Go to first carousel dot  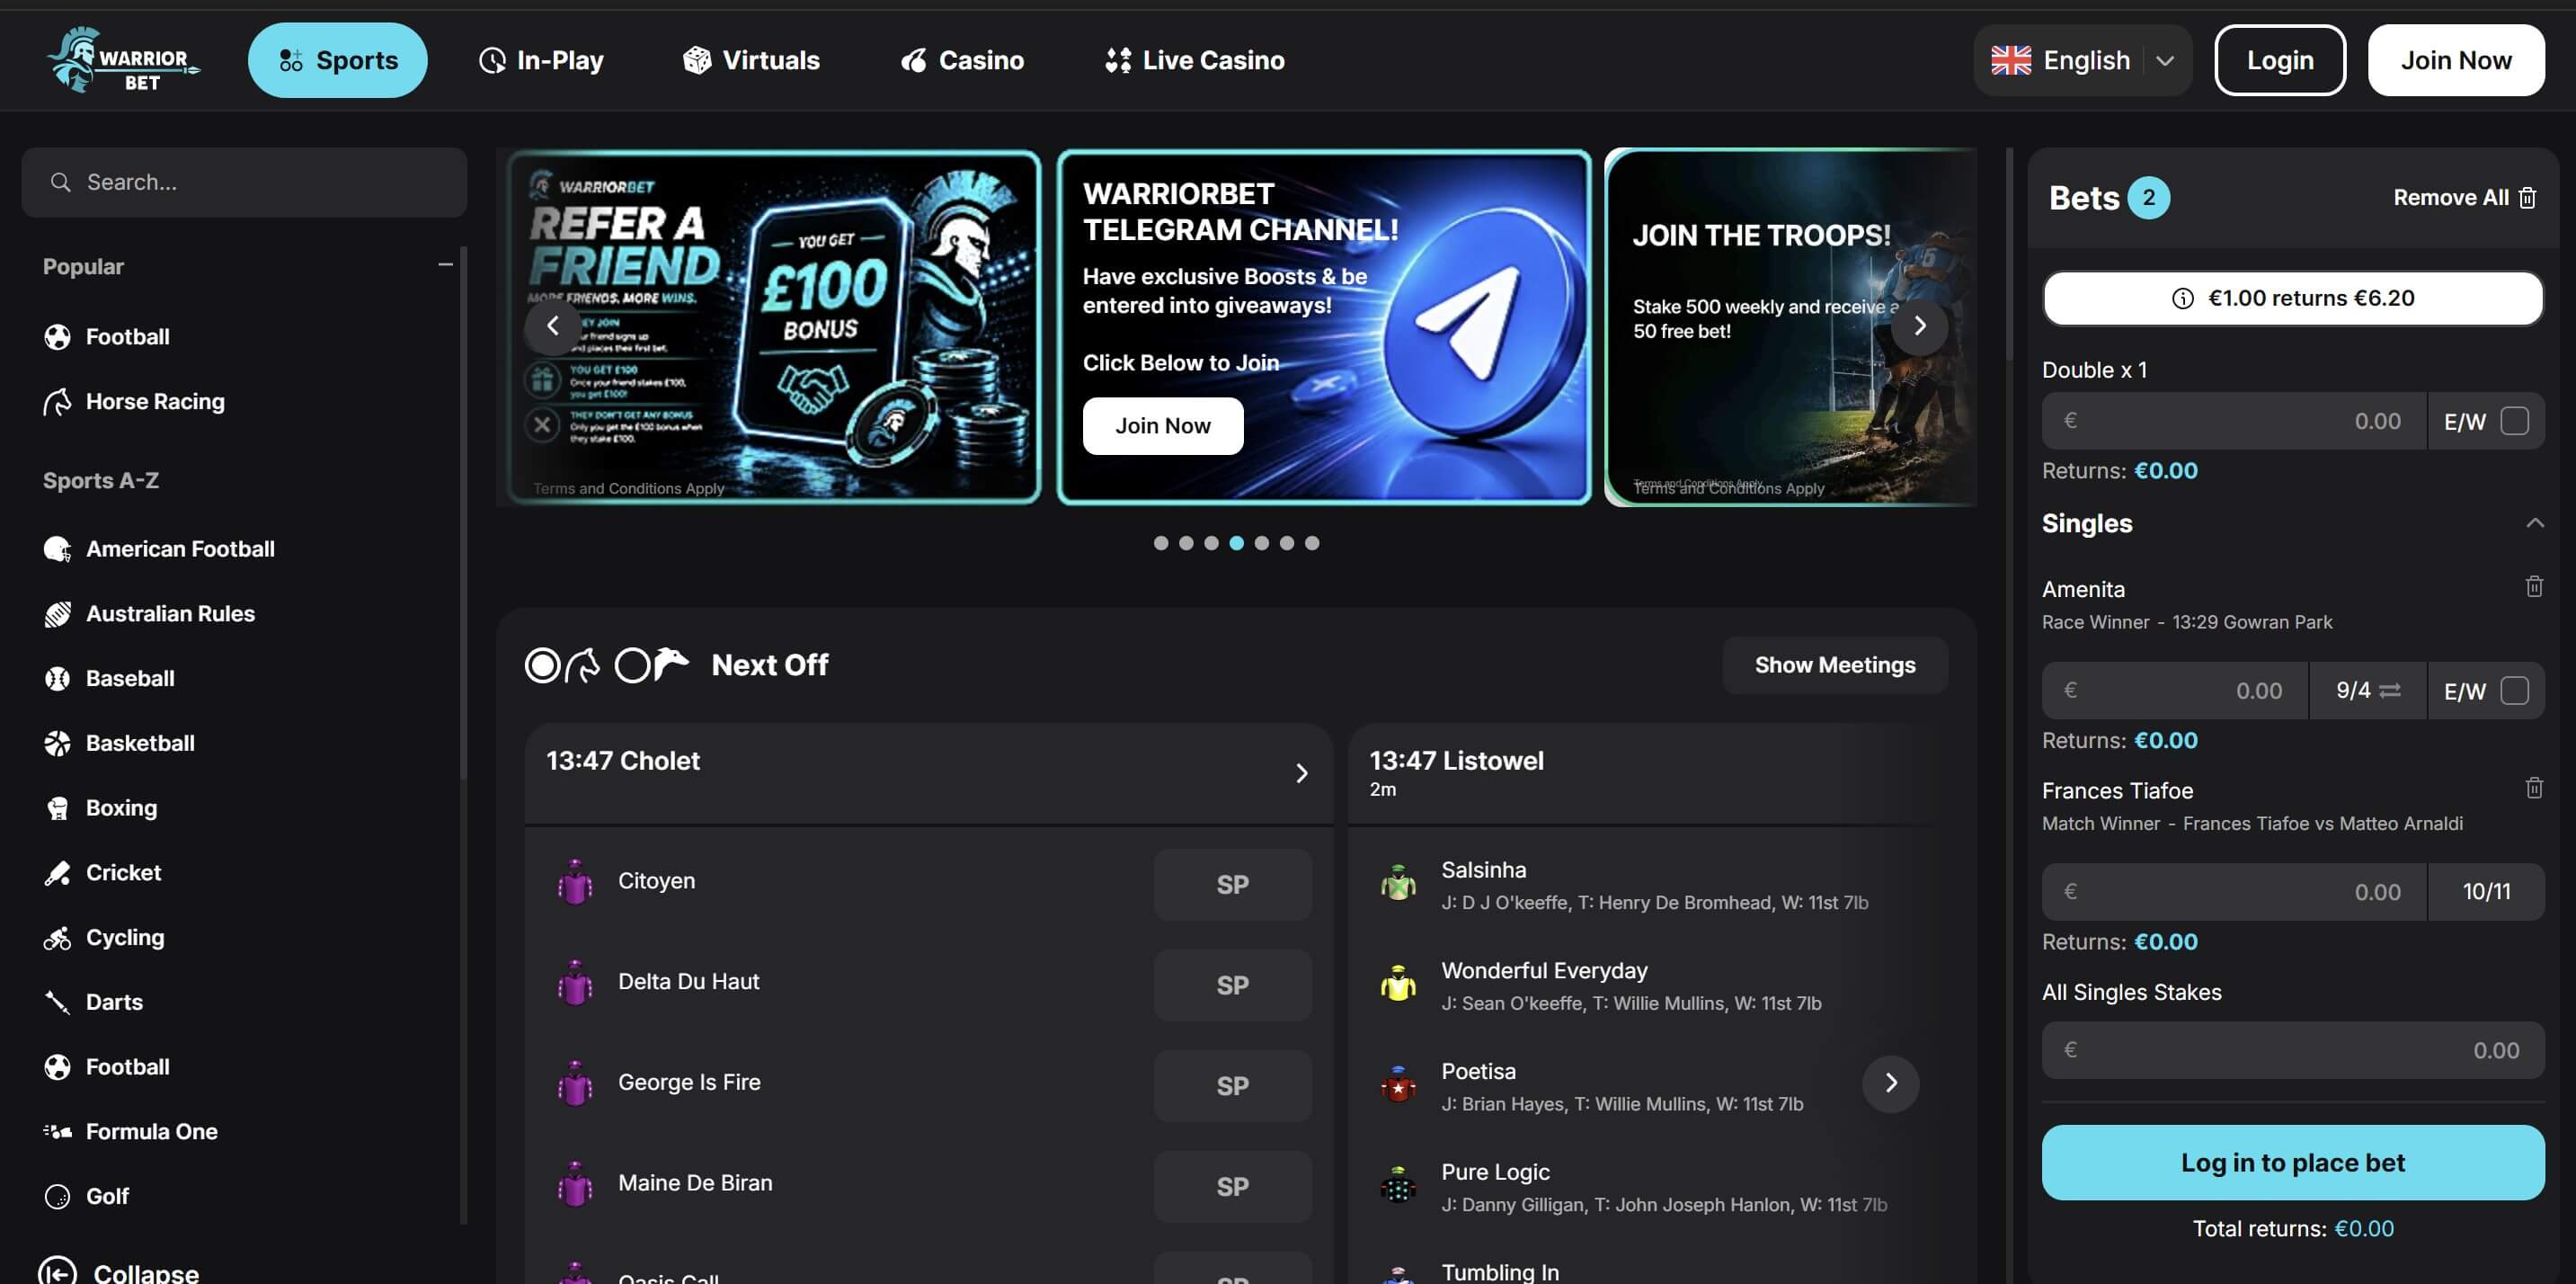point(1160,543)
